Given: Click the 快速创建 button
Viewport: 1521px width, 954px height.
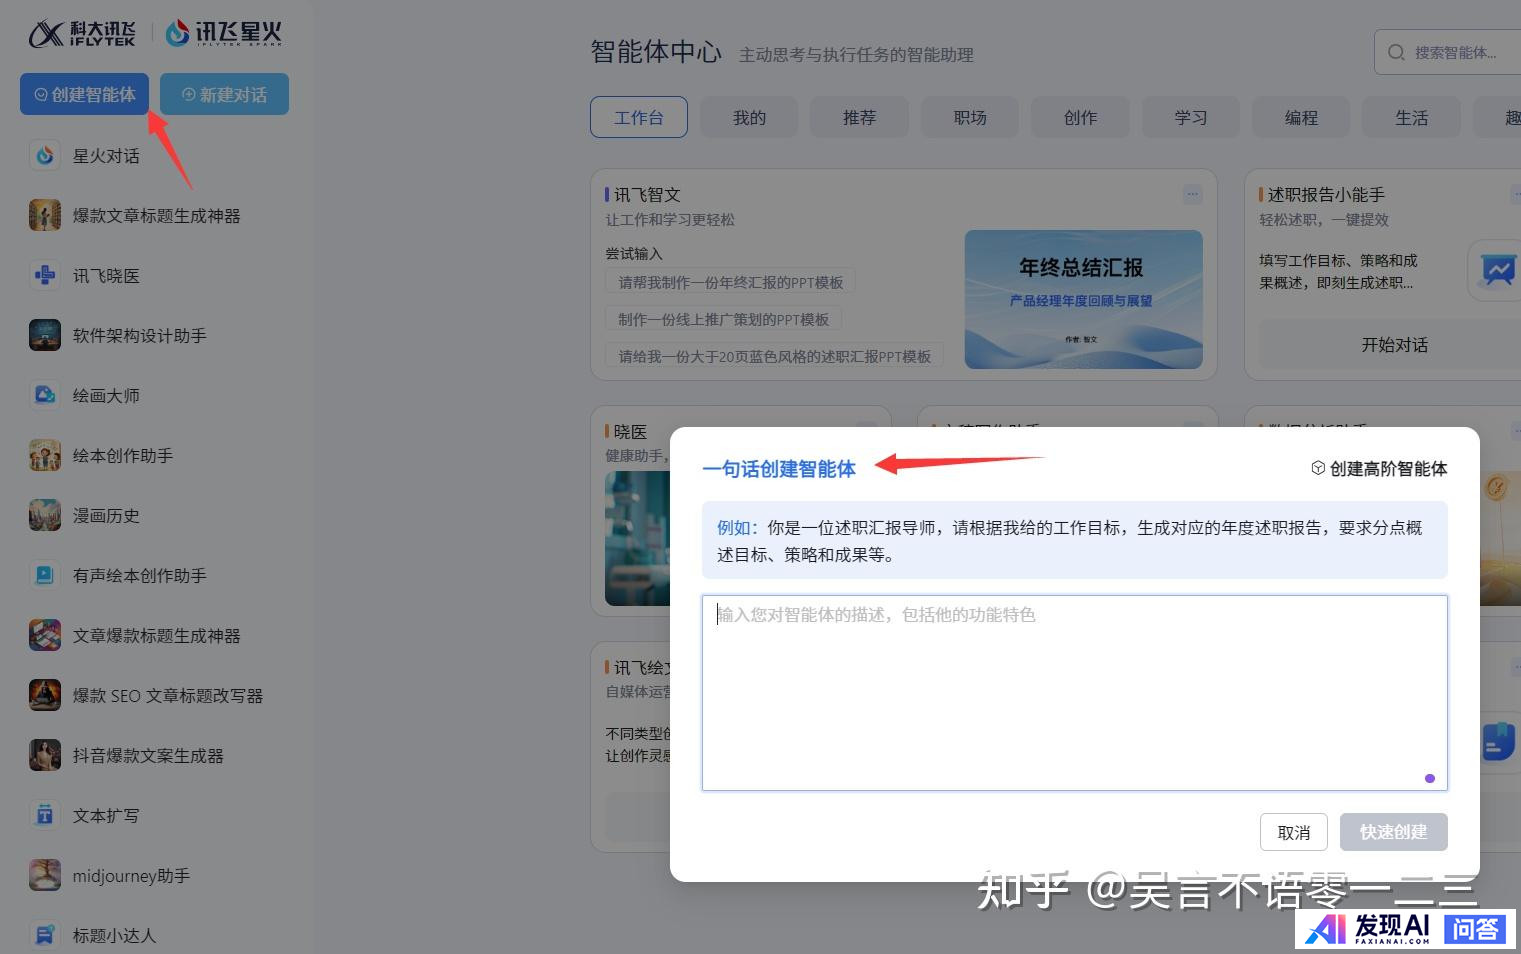Looking at the screenshot, I should pos(1393,832).
